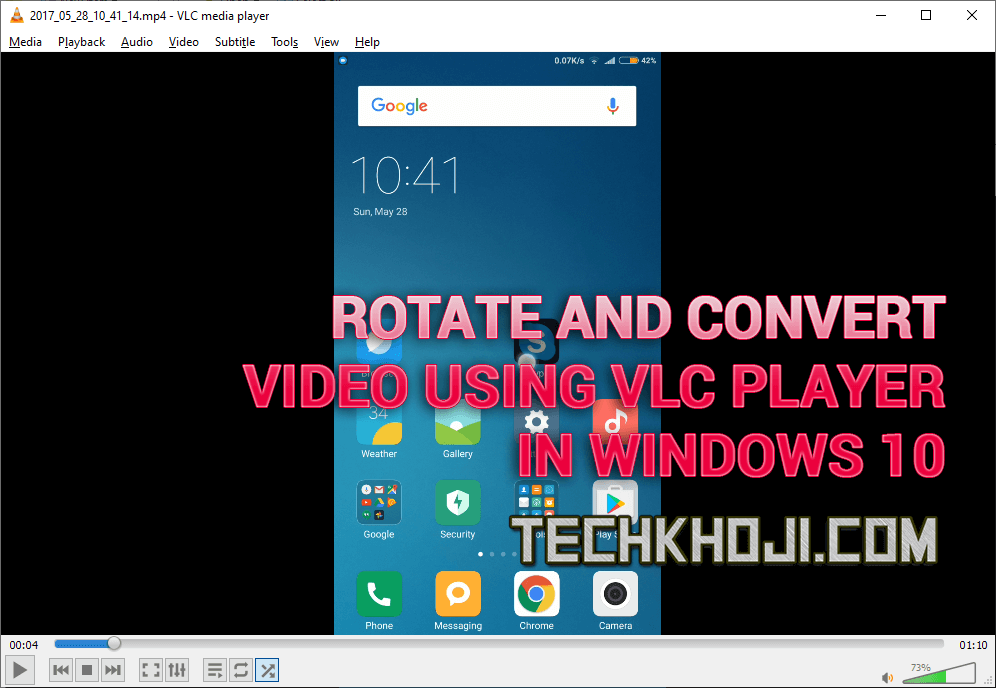Minimize the VLC window
996x688 pixels.
click(x=880, y=15)
